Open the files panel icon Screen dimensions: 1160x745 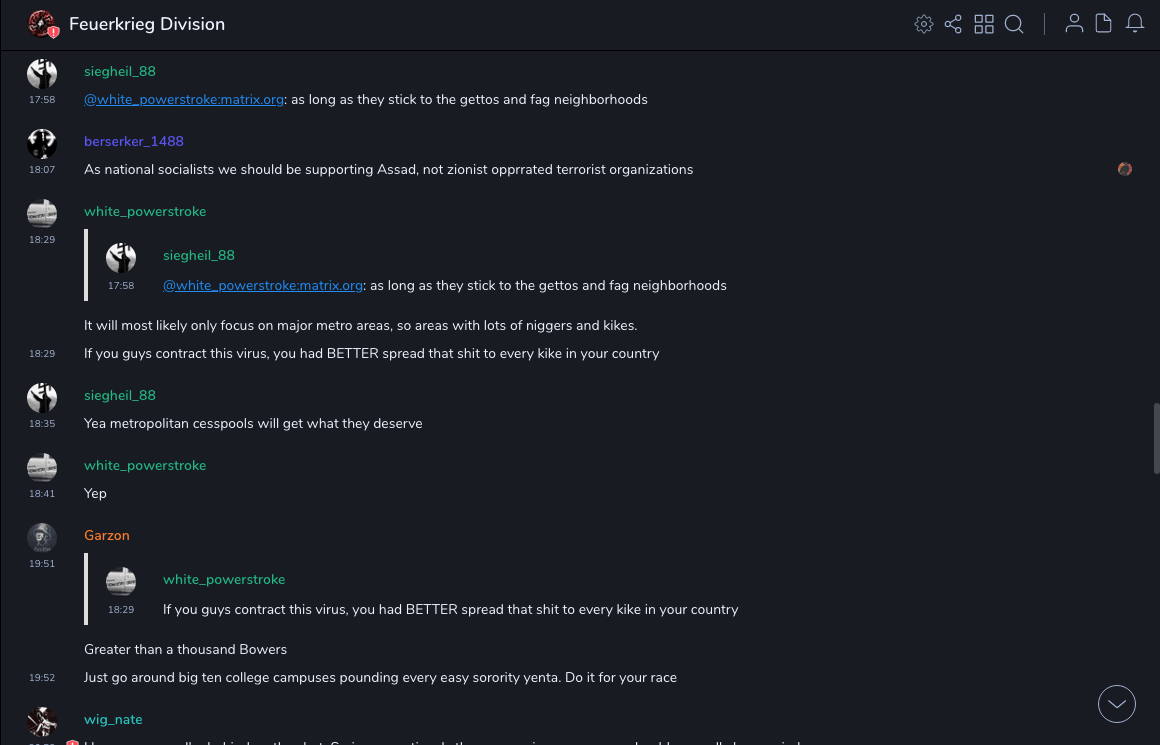(x=1104, y=24)
